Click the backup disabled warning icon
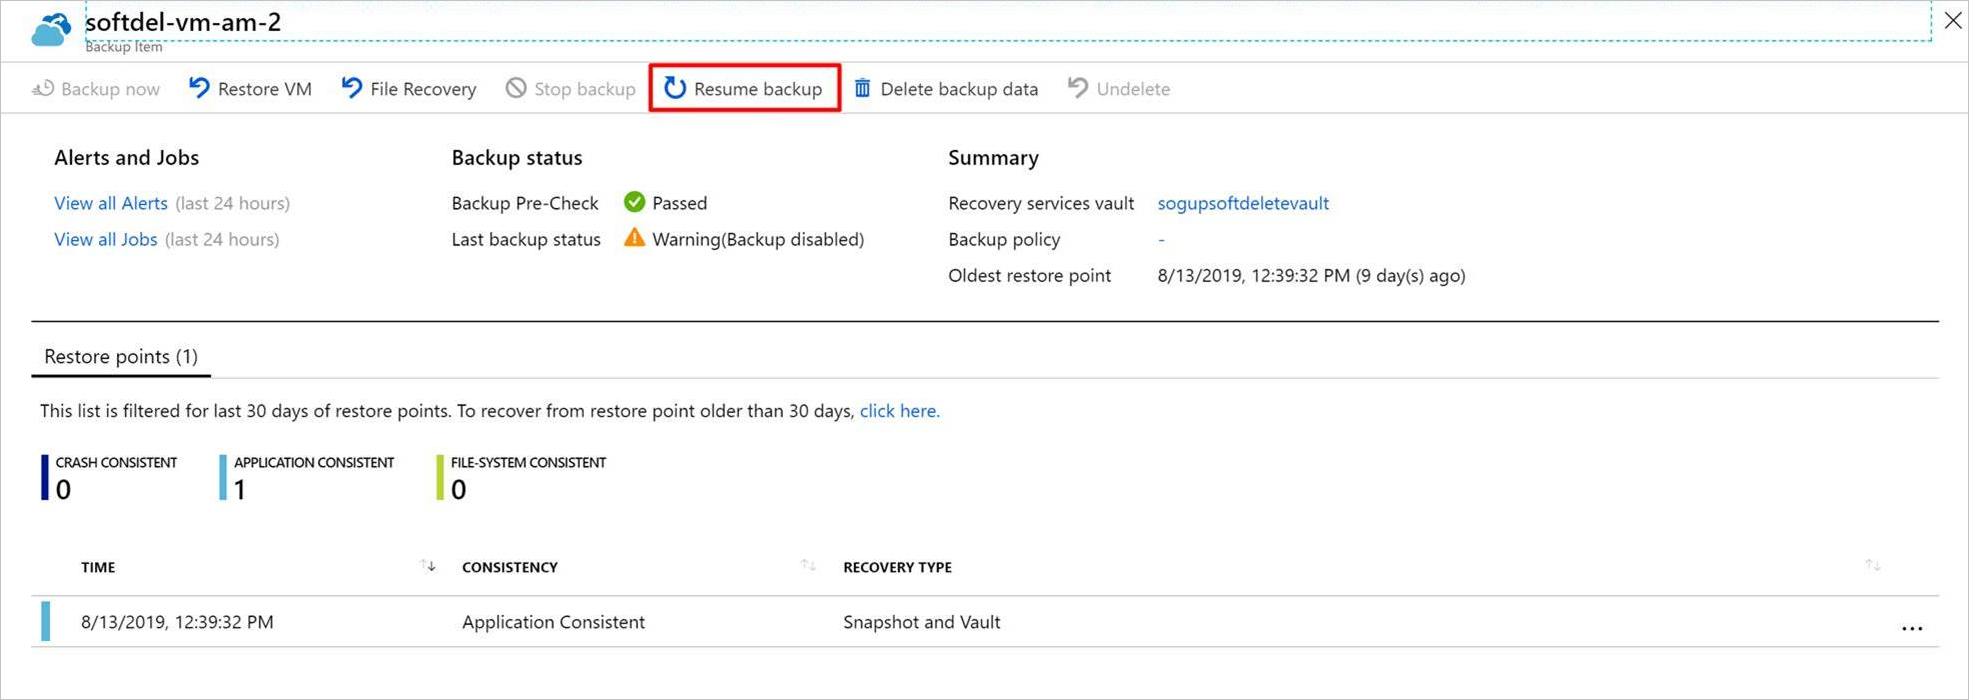1969x700 pixels. click(634, 238)
